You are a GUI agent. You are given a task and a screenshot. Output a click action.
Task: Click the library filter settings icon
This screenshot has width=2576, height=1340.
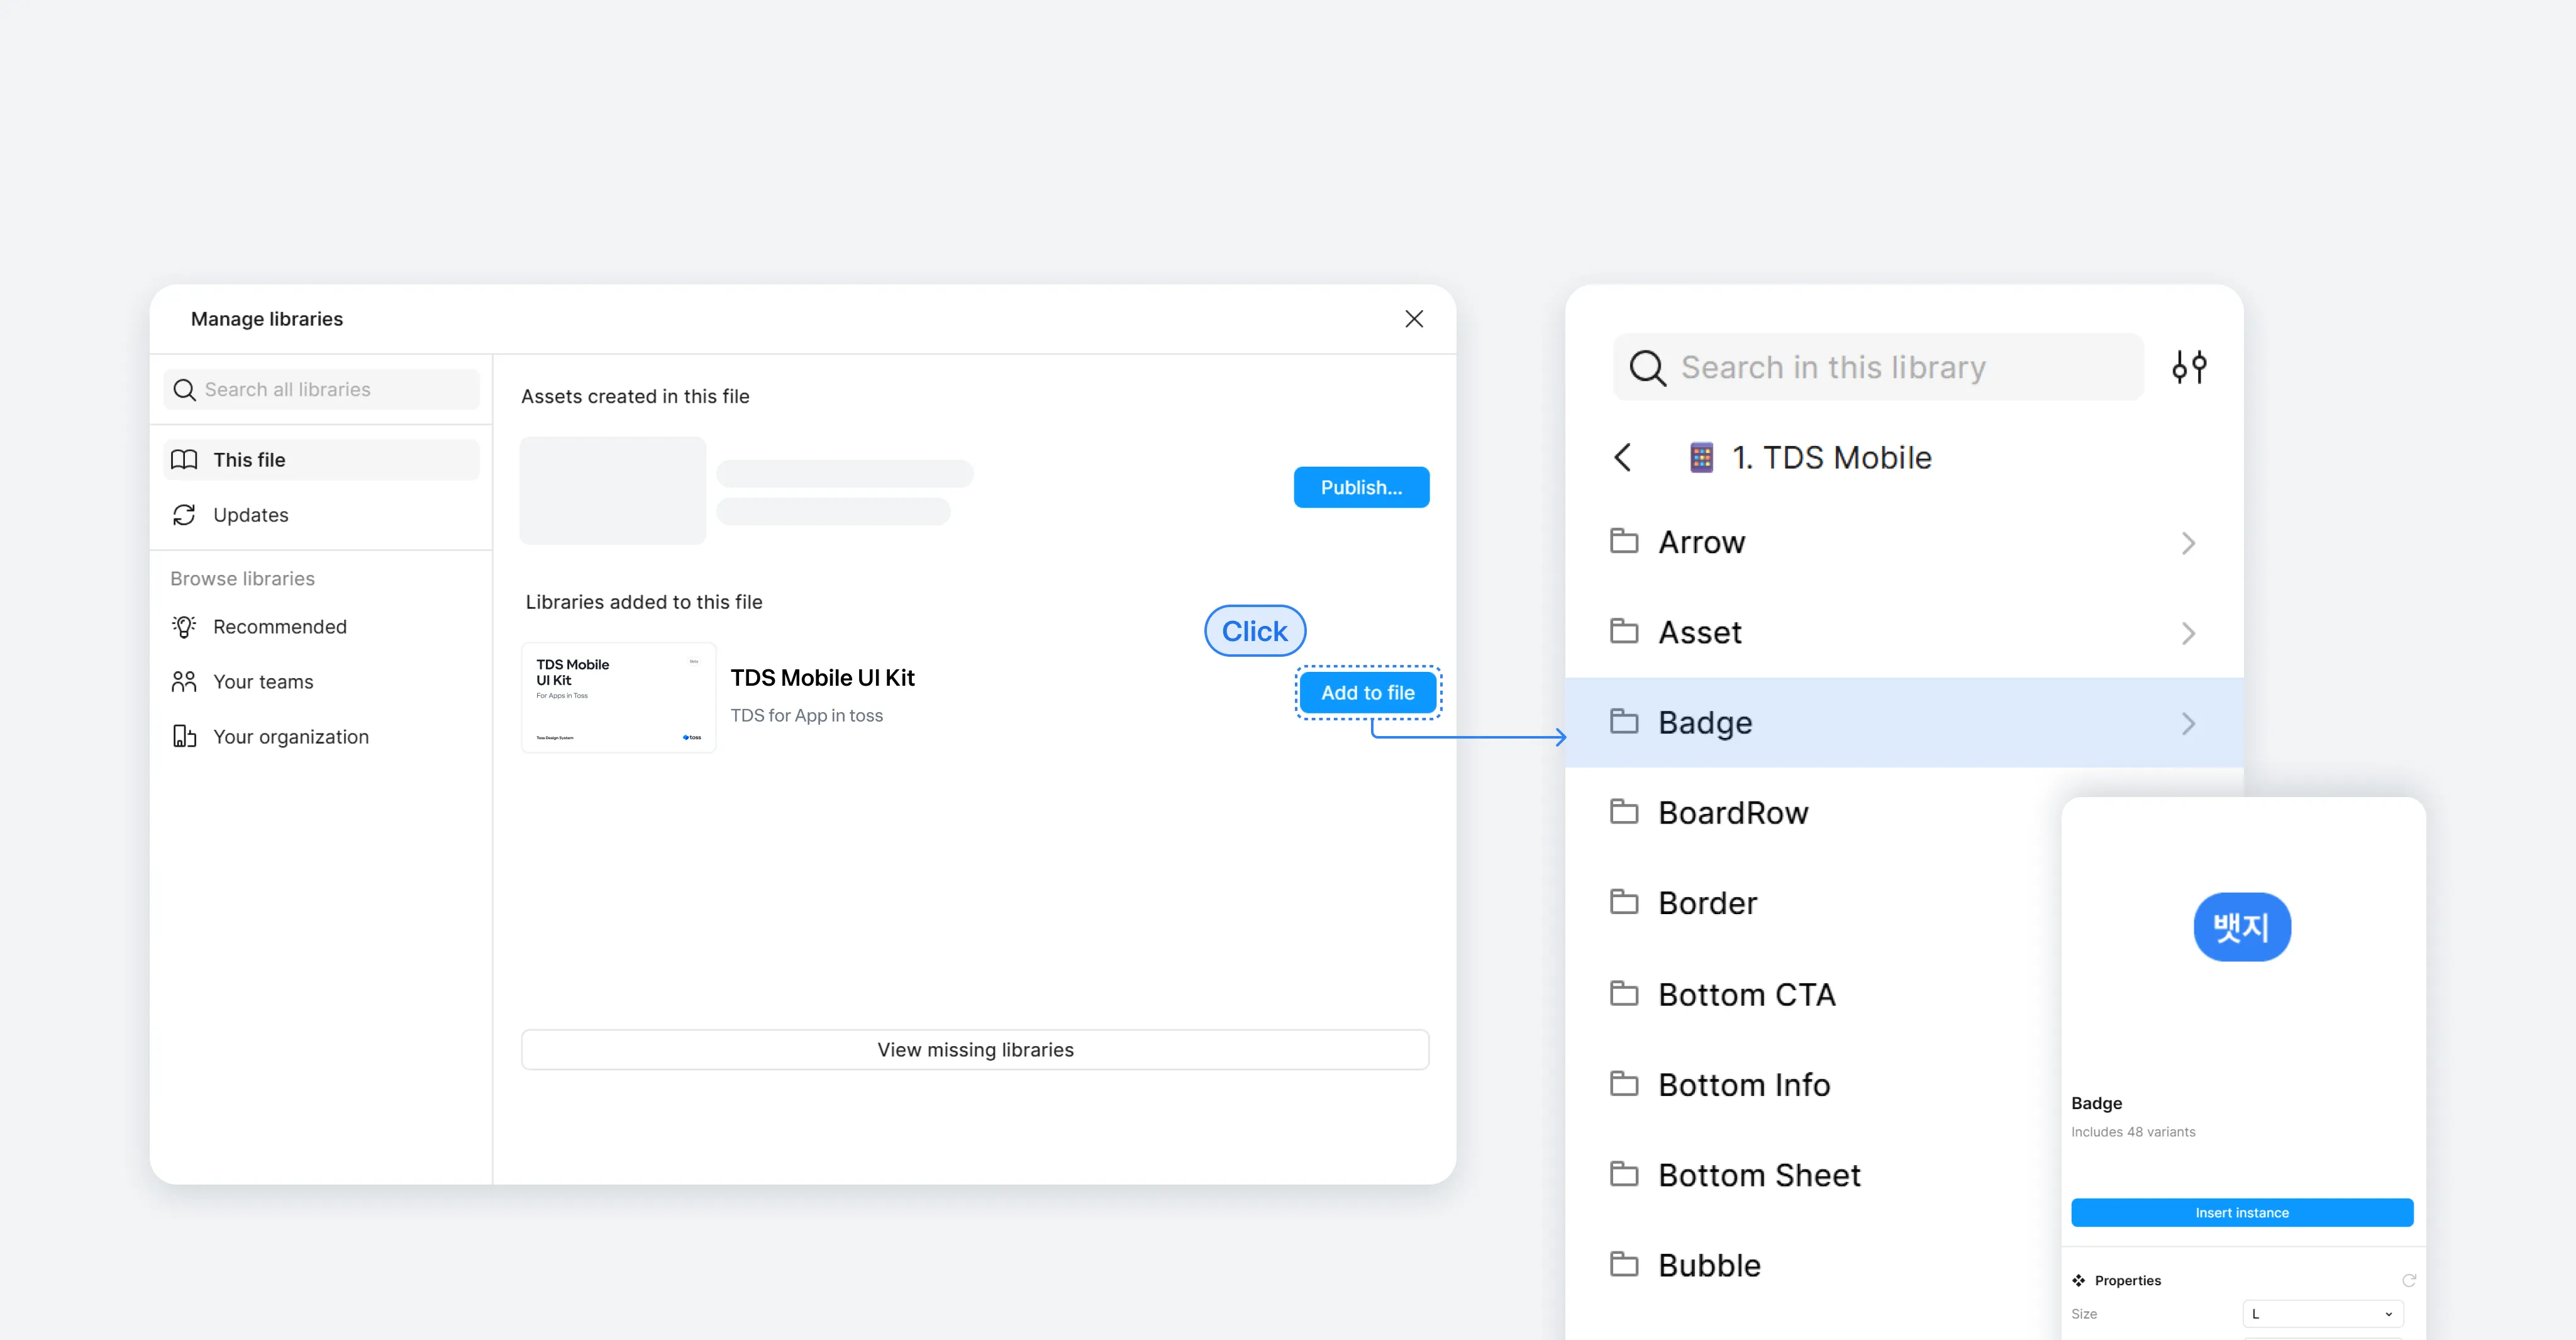pyautogui.click(x=2189, y=367)
